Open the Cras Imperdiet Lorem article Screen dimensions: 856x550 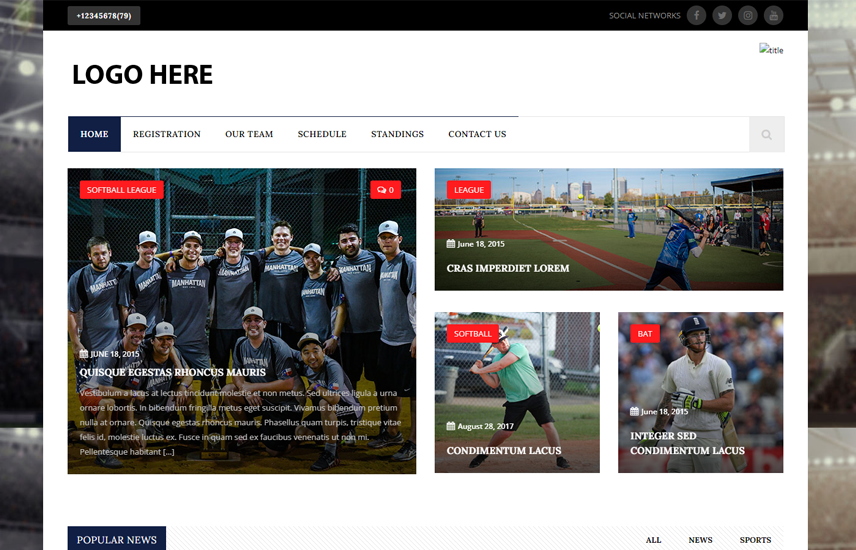point(508,268)
